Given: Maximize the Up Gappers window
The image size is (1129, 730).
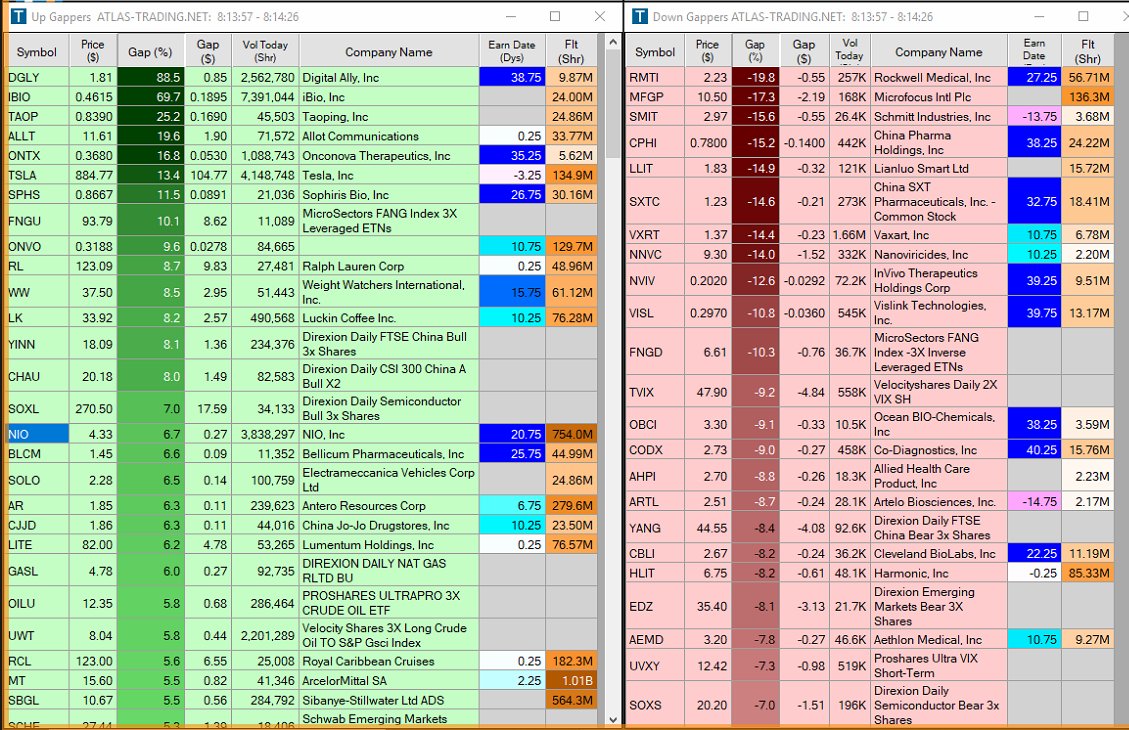Looking at the screenshot, I should click(554, 16).
